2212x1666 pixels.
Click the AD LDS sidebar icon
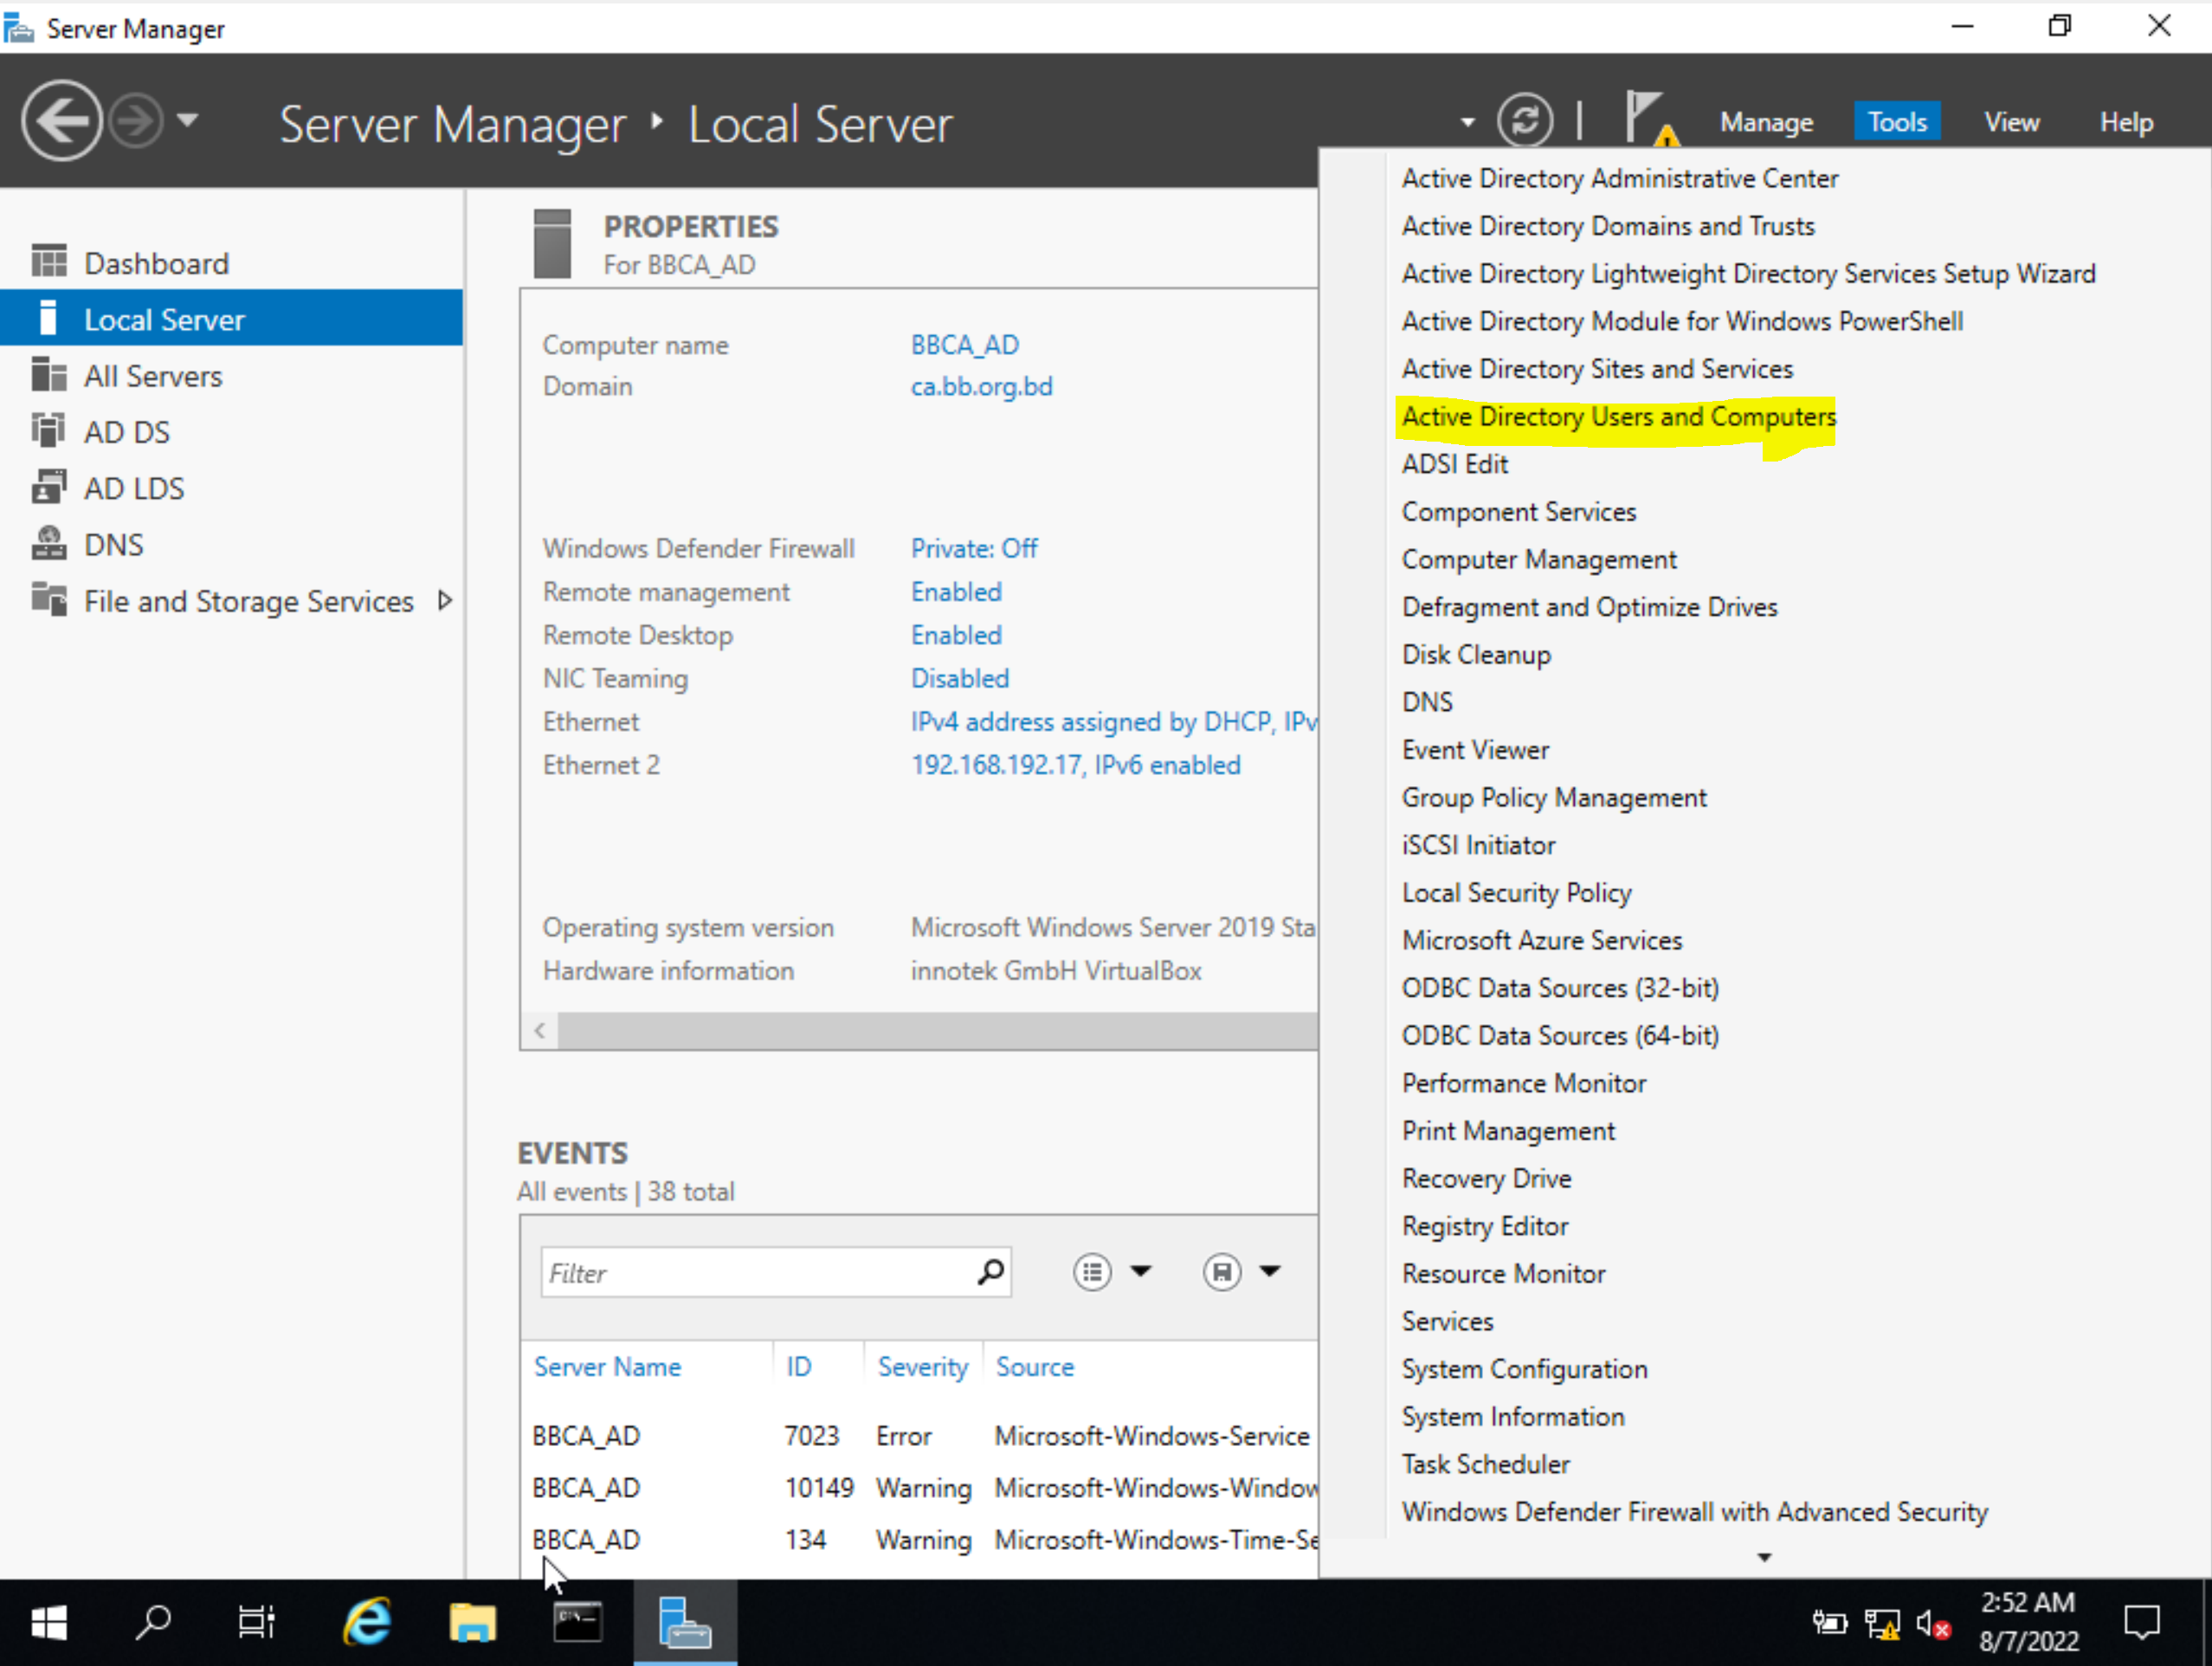[48, 486]
